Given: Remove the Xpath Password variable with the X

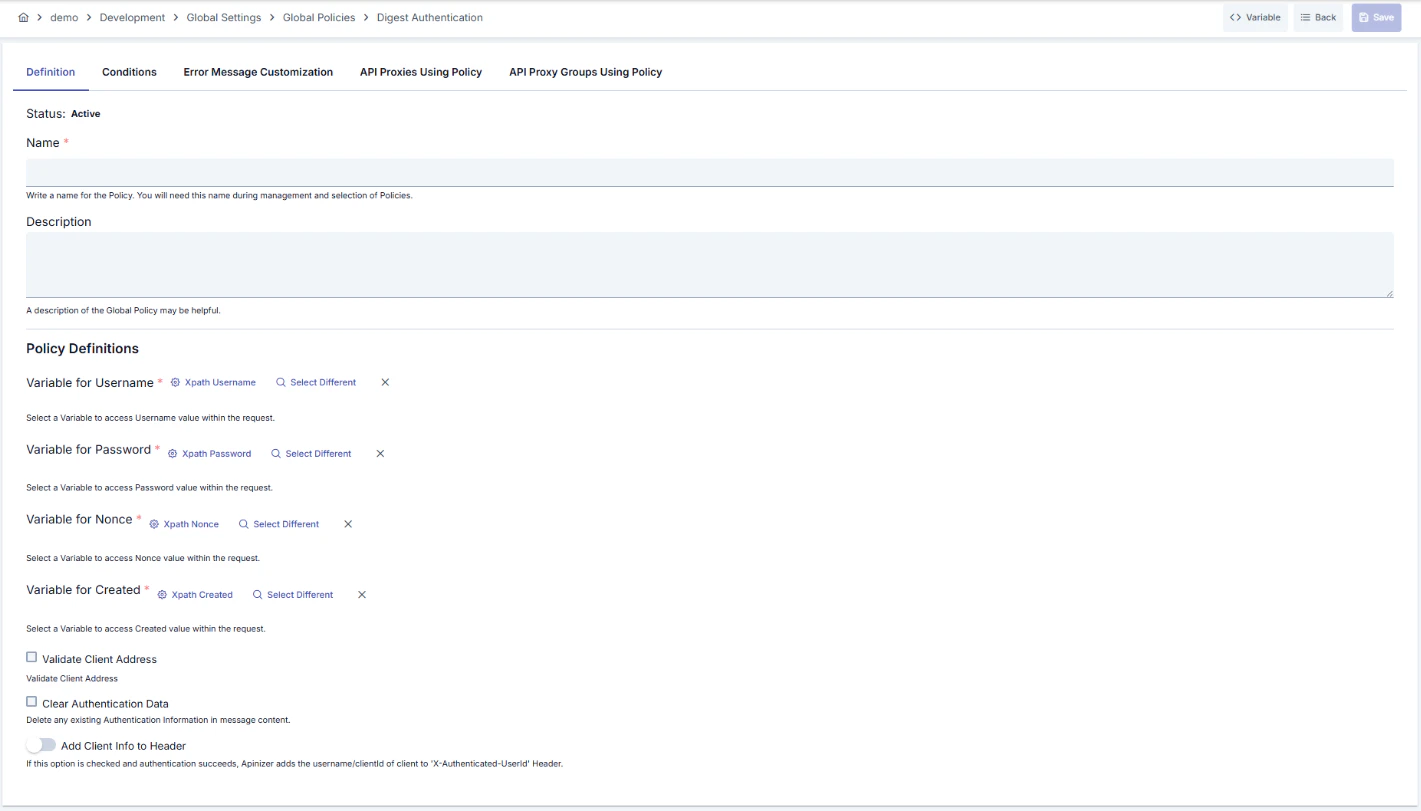Looking at the screenshot, I should [380, 453].
